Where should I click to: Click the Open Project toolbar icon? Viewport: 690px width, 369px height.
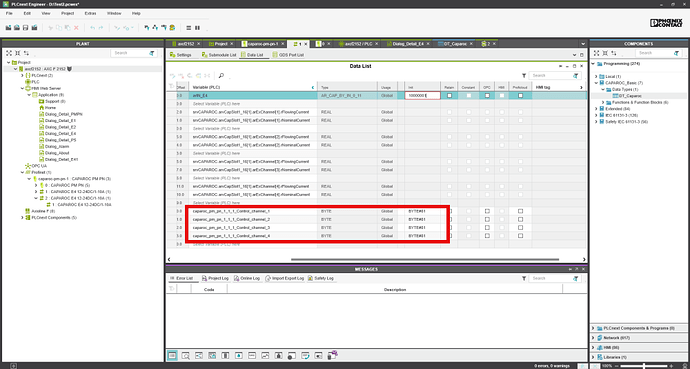tap(17, 28)
